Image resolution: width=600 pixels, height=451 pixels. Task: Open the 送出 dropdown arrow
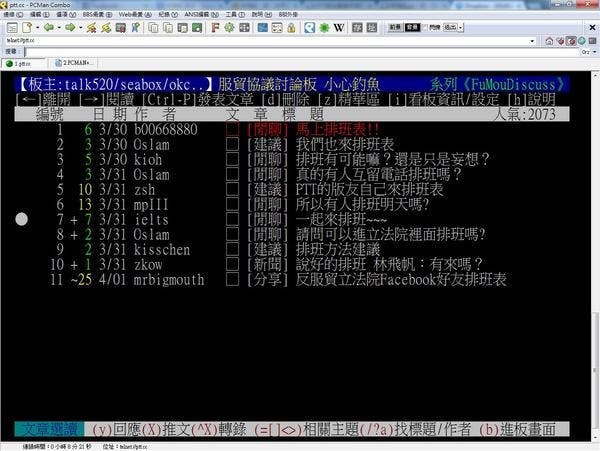(x=461, y=28)
